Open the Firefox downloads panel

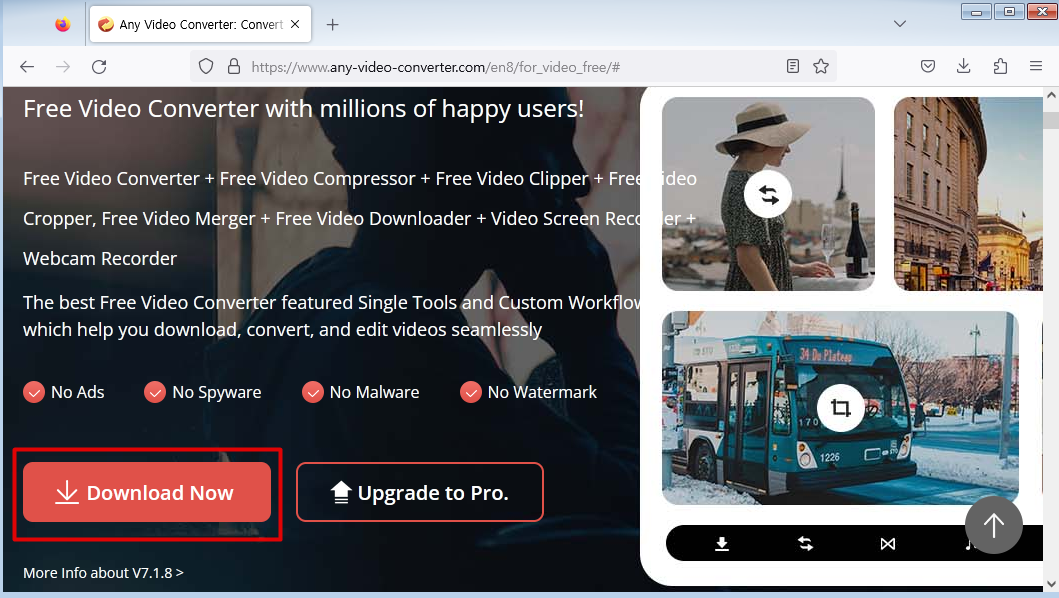(964, 66)
